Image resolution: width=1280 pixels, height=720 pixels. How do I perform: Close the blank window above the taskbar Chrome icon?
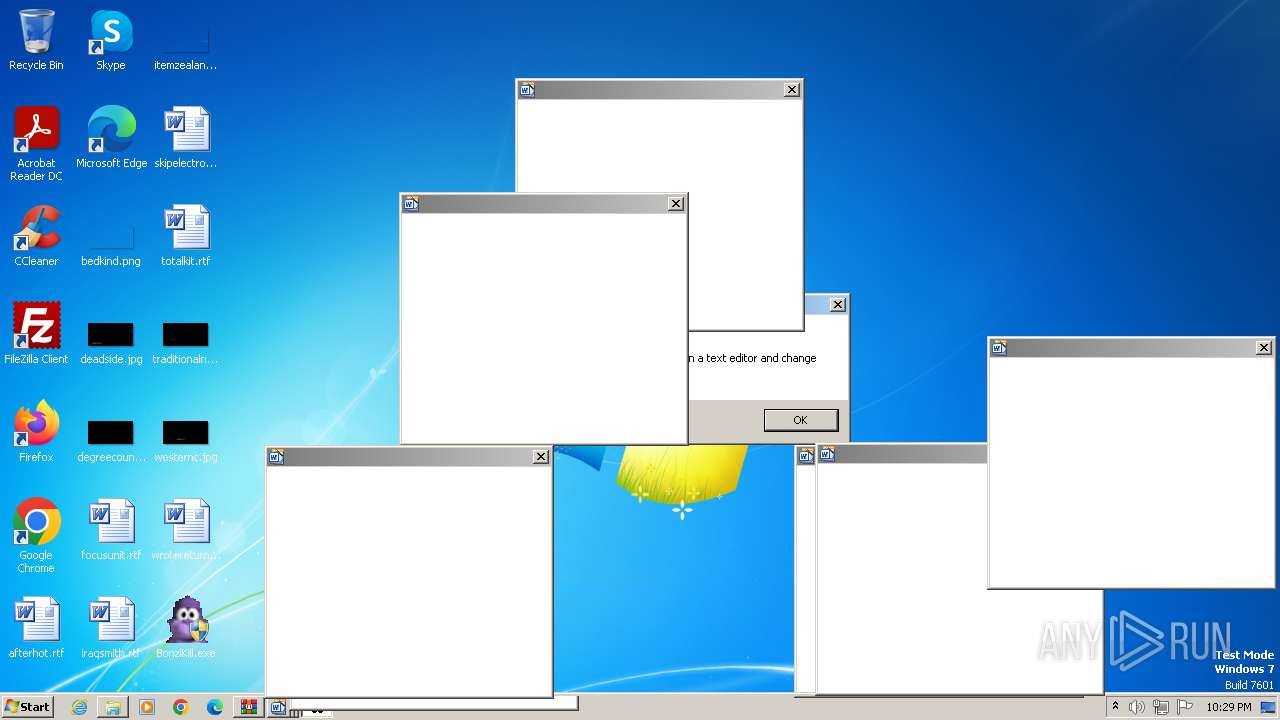click(541, 457)
